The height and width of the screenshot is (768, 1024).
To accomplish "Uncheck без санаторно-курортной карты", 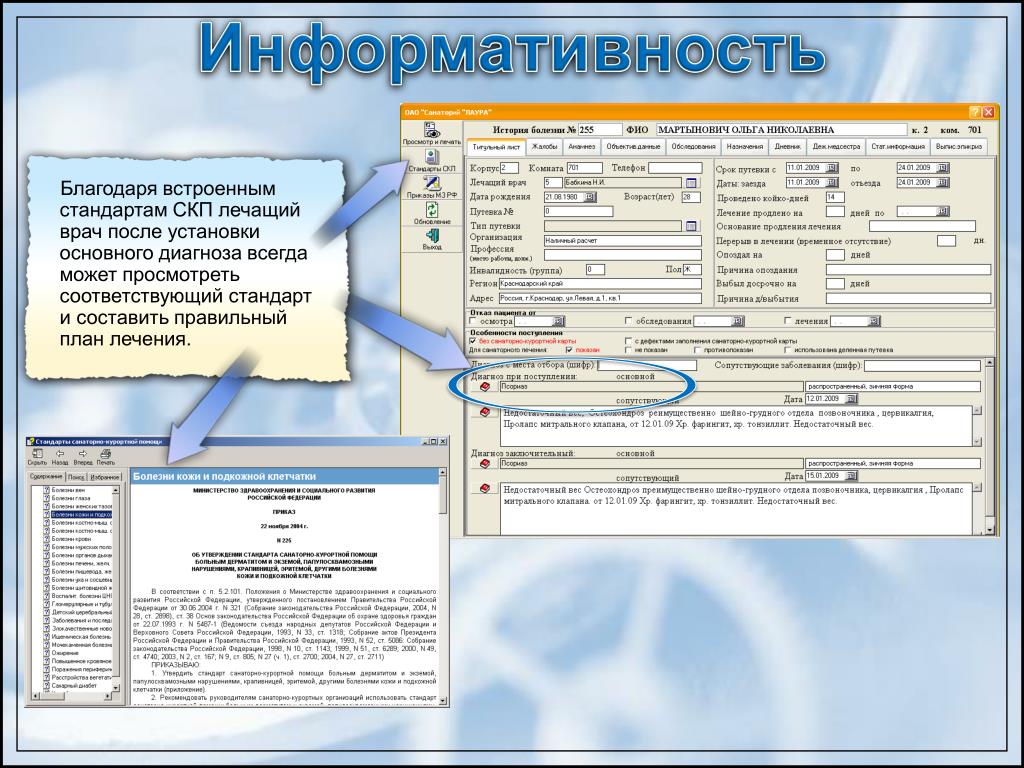I will point(473,341).
